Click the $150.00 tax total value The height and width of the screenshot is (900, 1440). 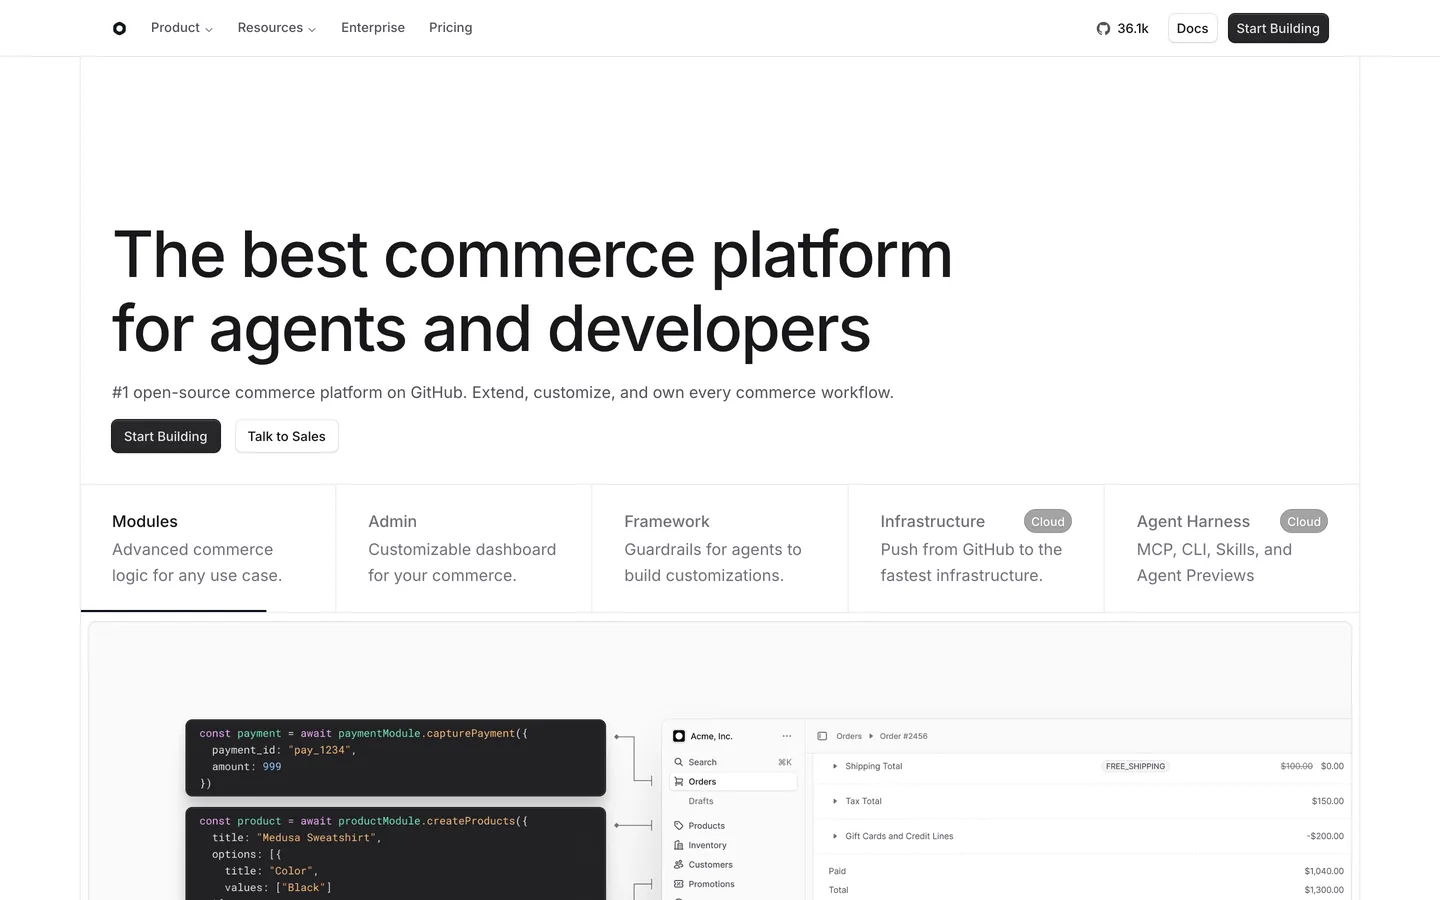tap(1328, 801)
